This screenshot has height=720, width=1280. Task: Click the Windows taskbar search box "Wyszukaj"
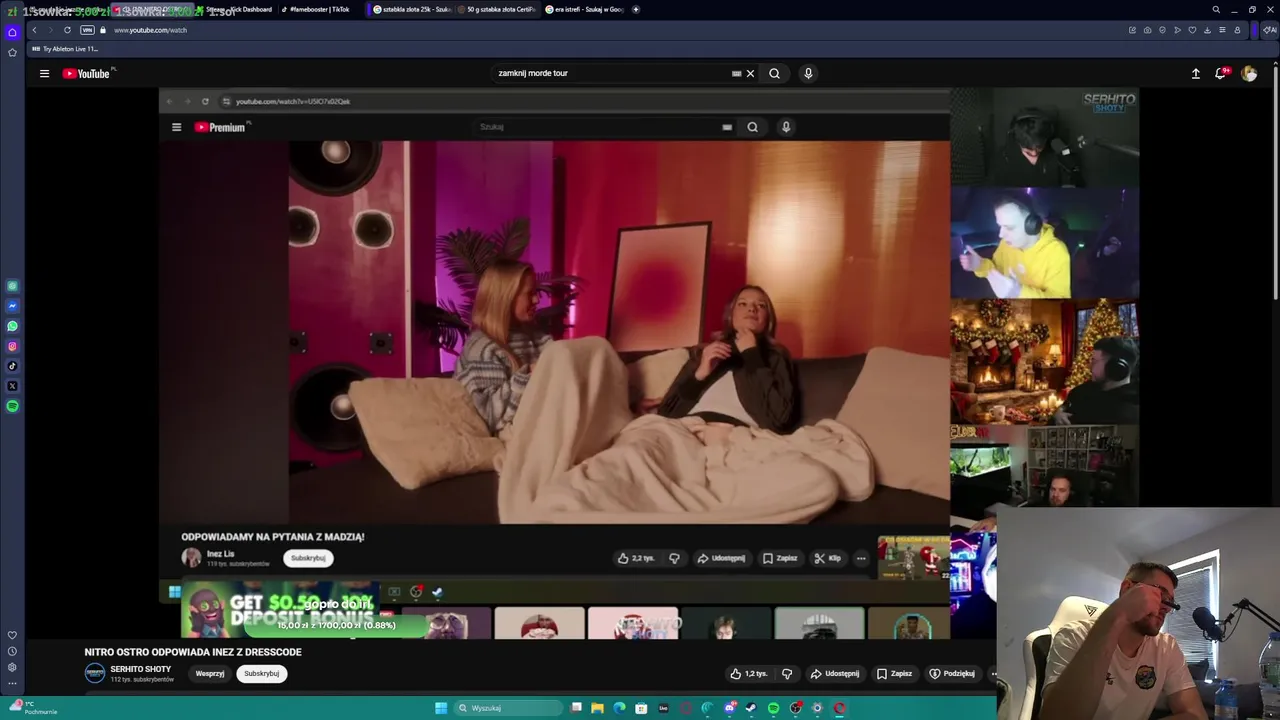pos(508,708)
